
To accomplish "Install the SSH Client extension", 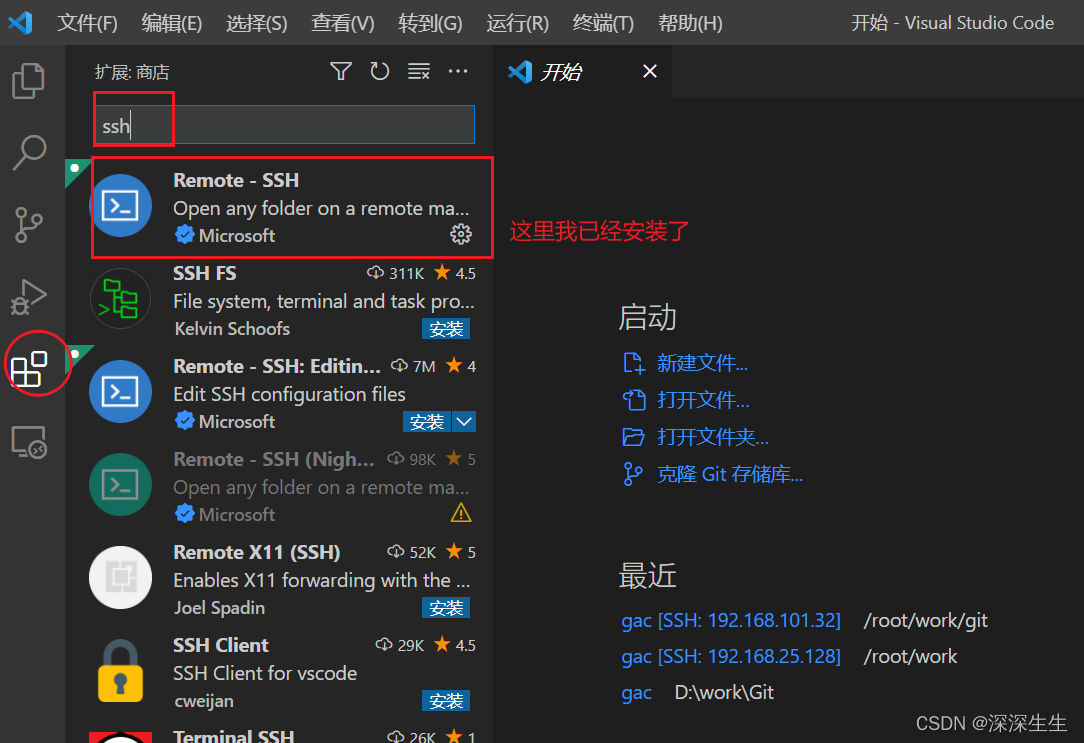I will (x=446, y=701).
